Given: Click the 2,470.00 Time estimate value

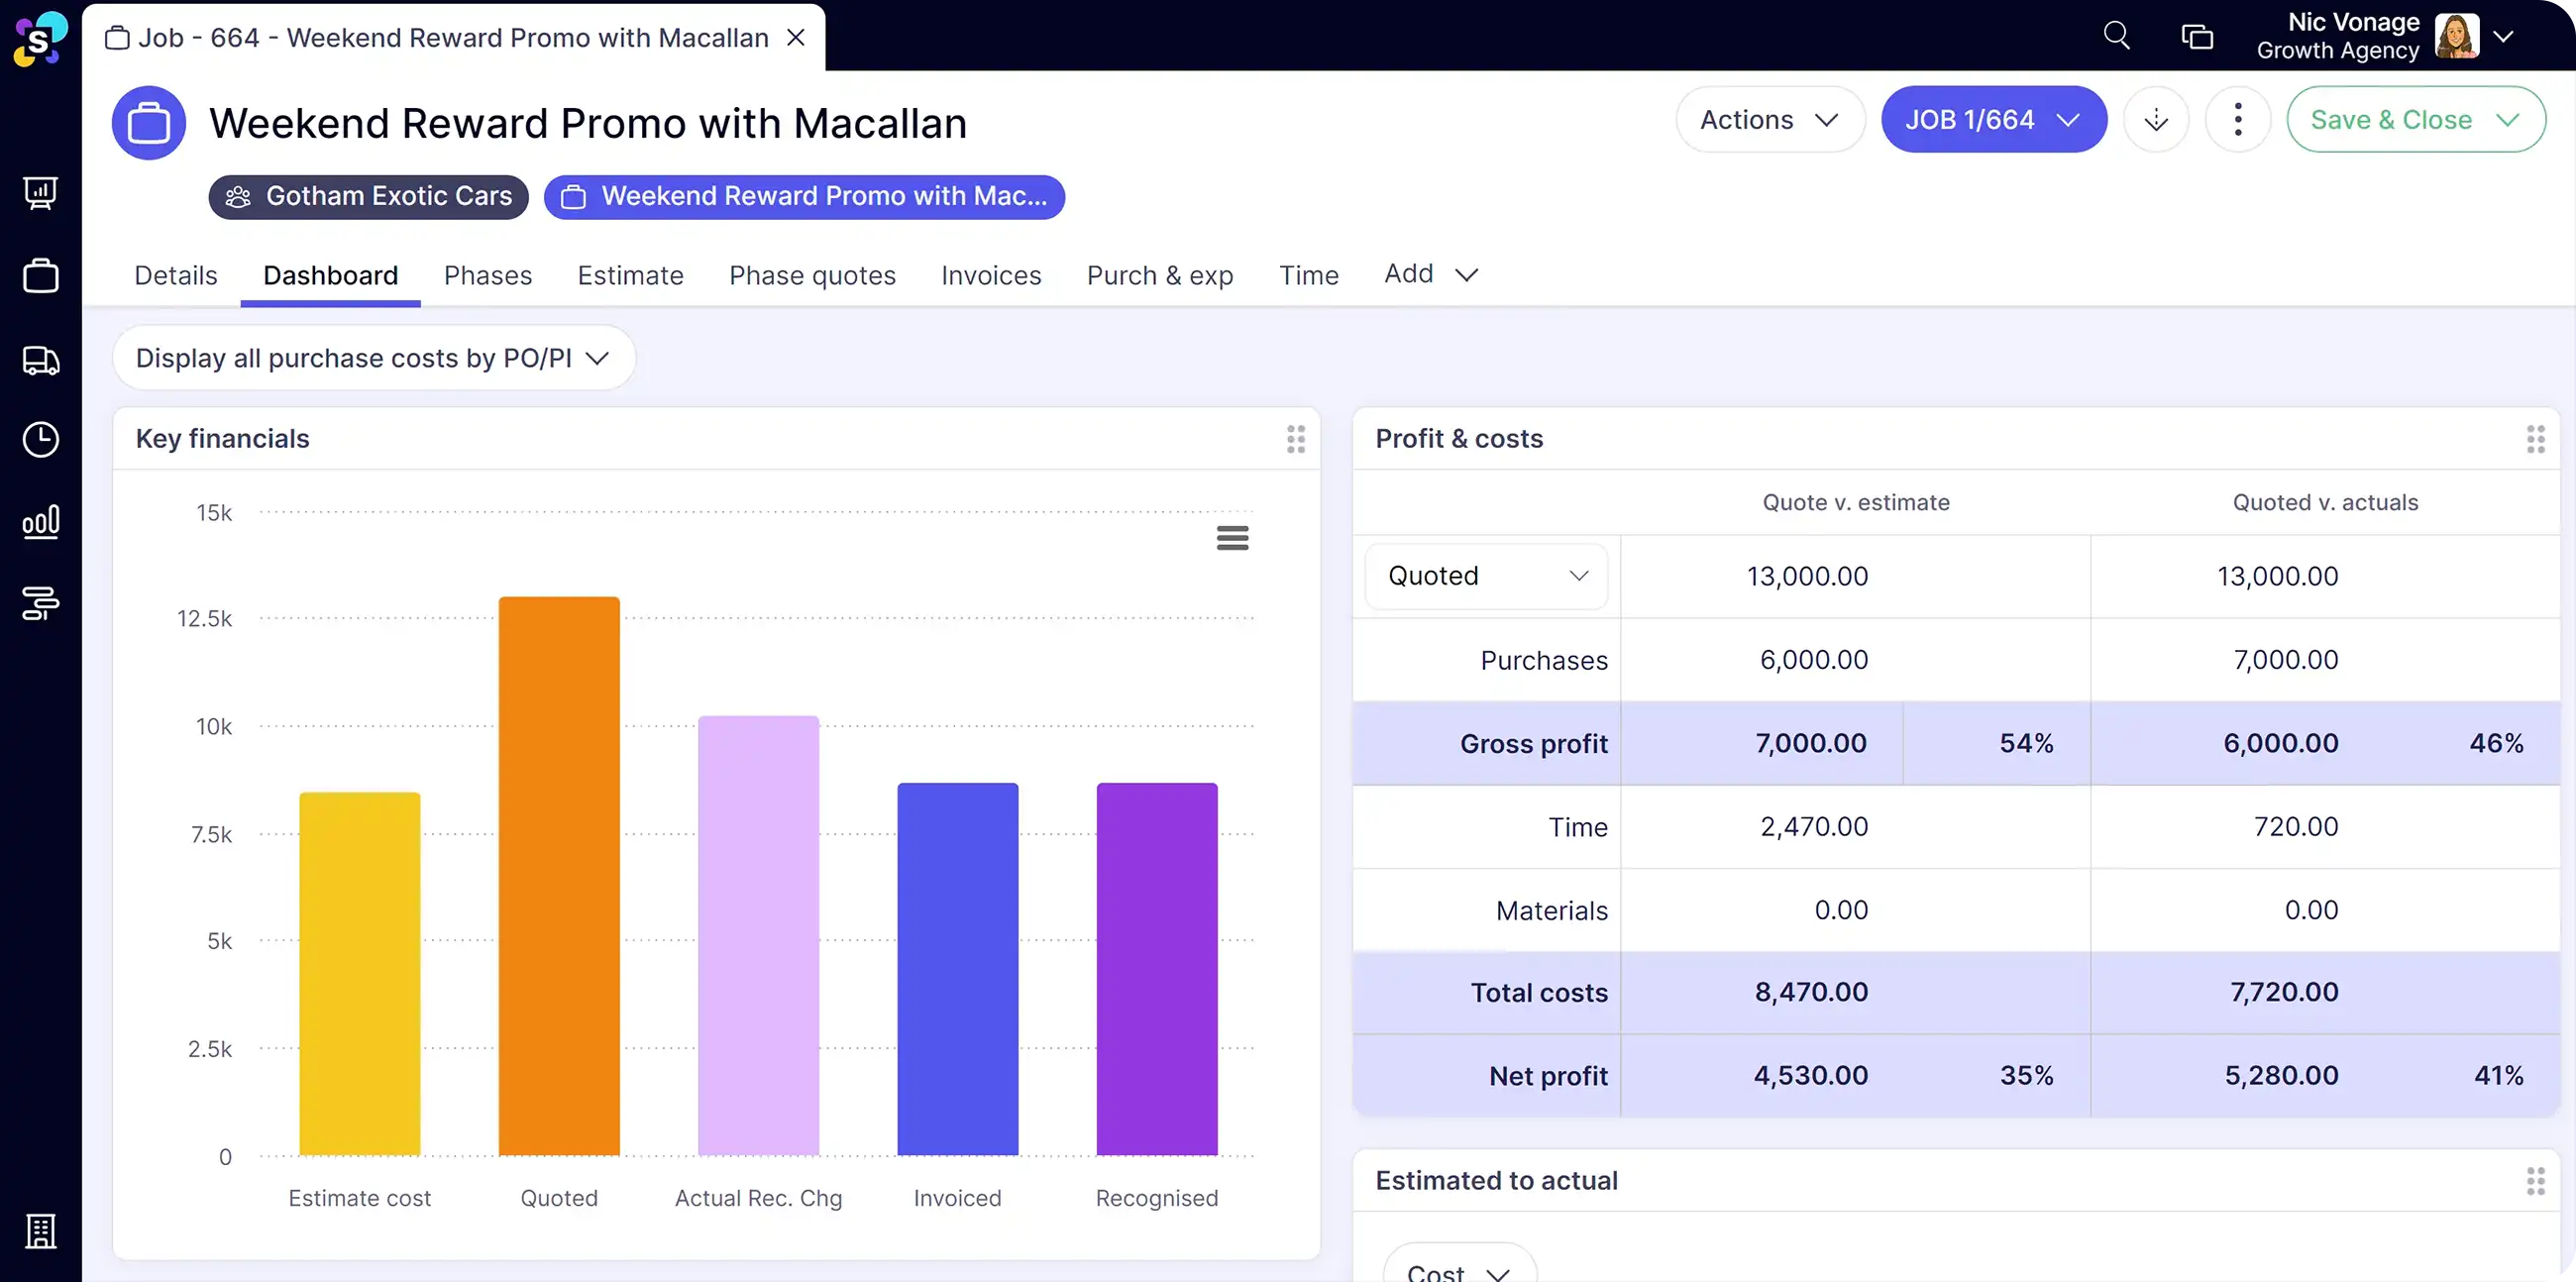Looking at the screenshot, I should 1814,827.
